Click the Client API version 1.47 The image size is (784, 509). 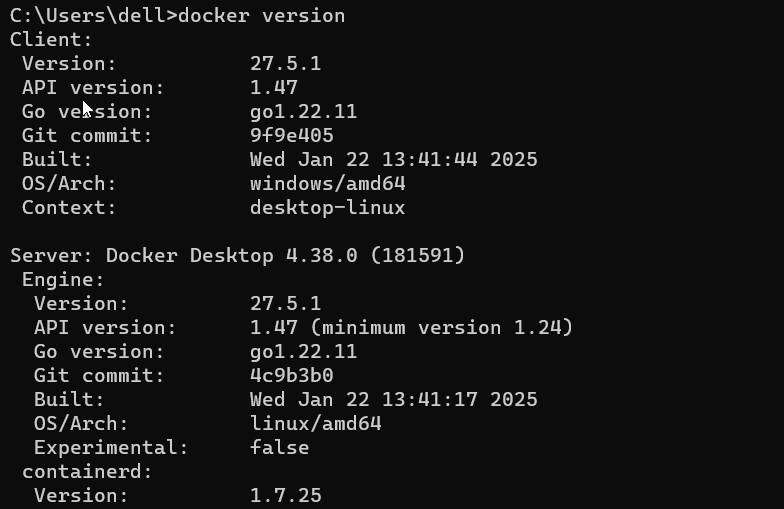[x=274, y=88]
